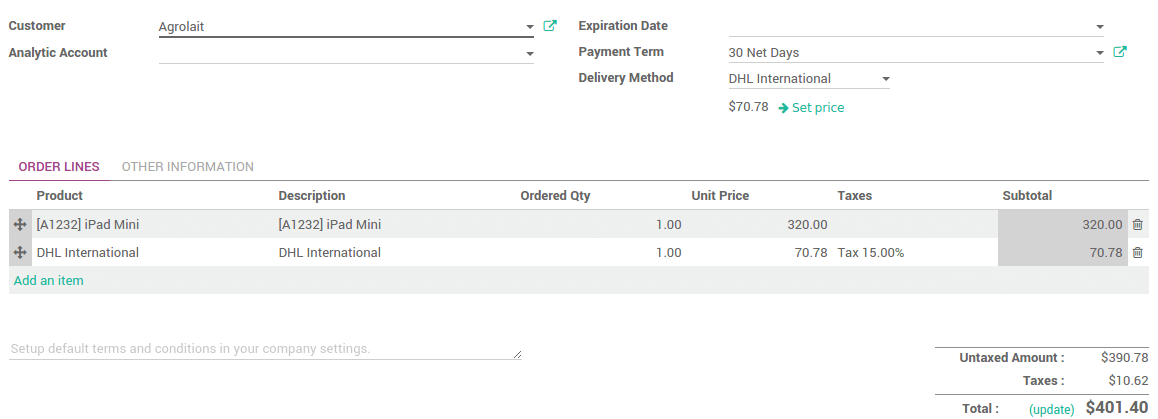Open the Expiration Date picker dropdown
1158x419 pixels.
point(1099,27)
